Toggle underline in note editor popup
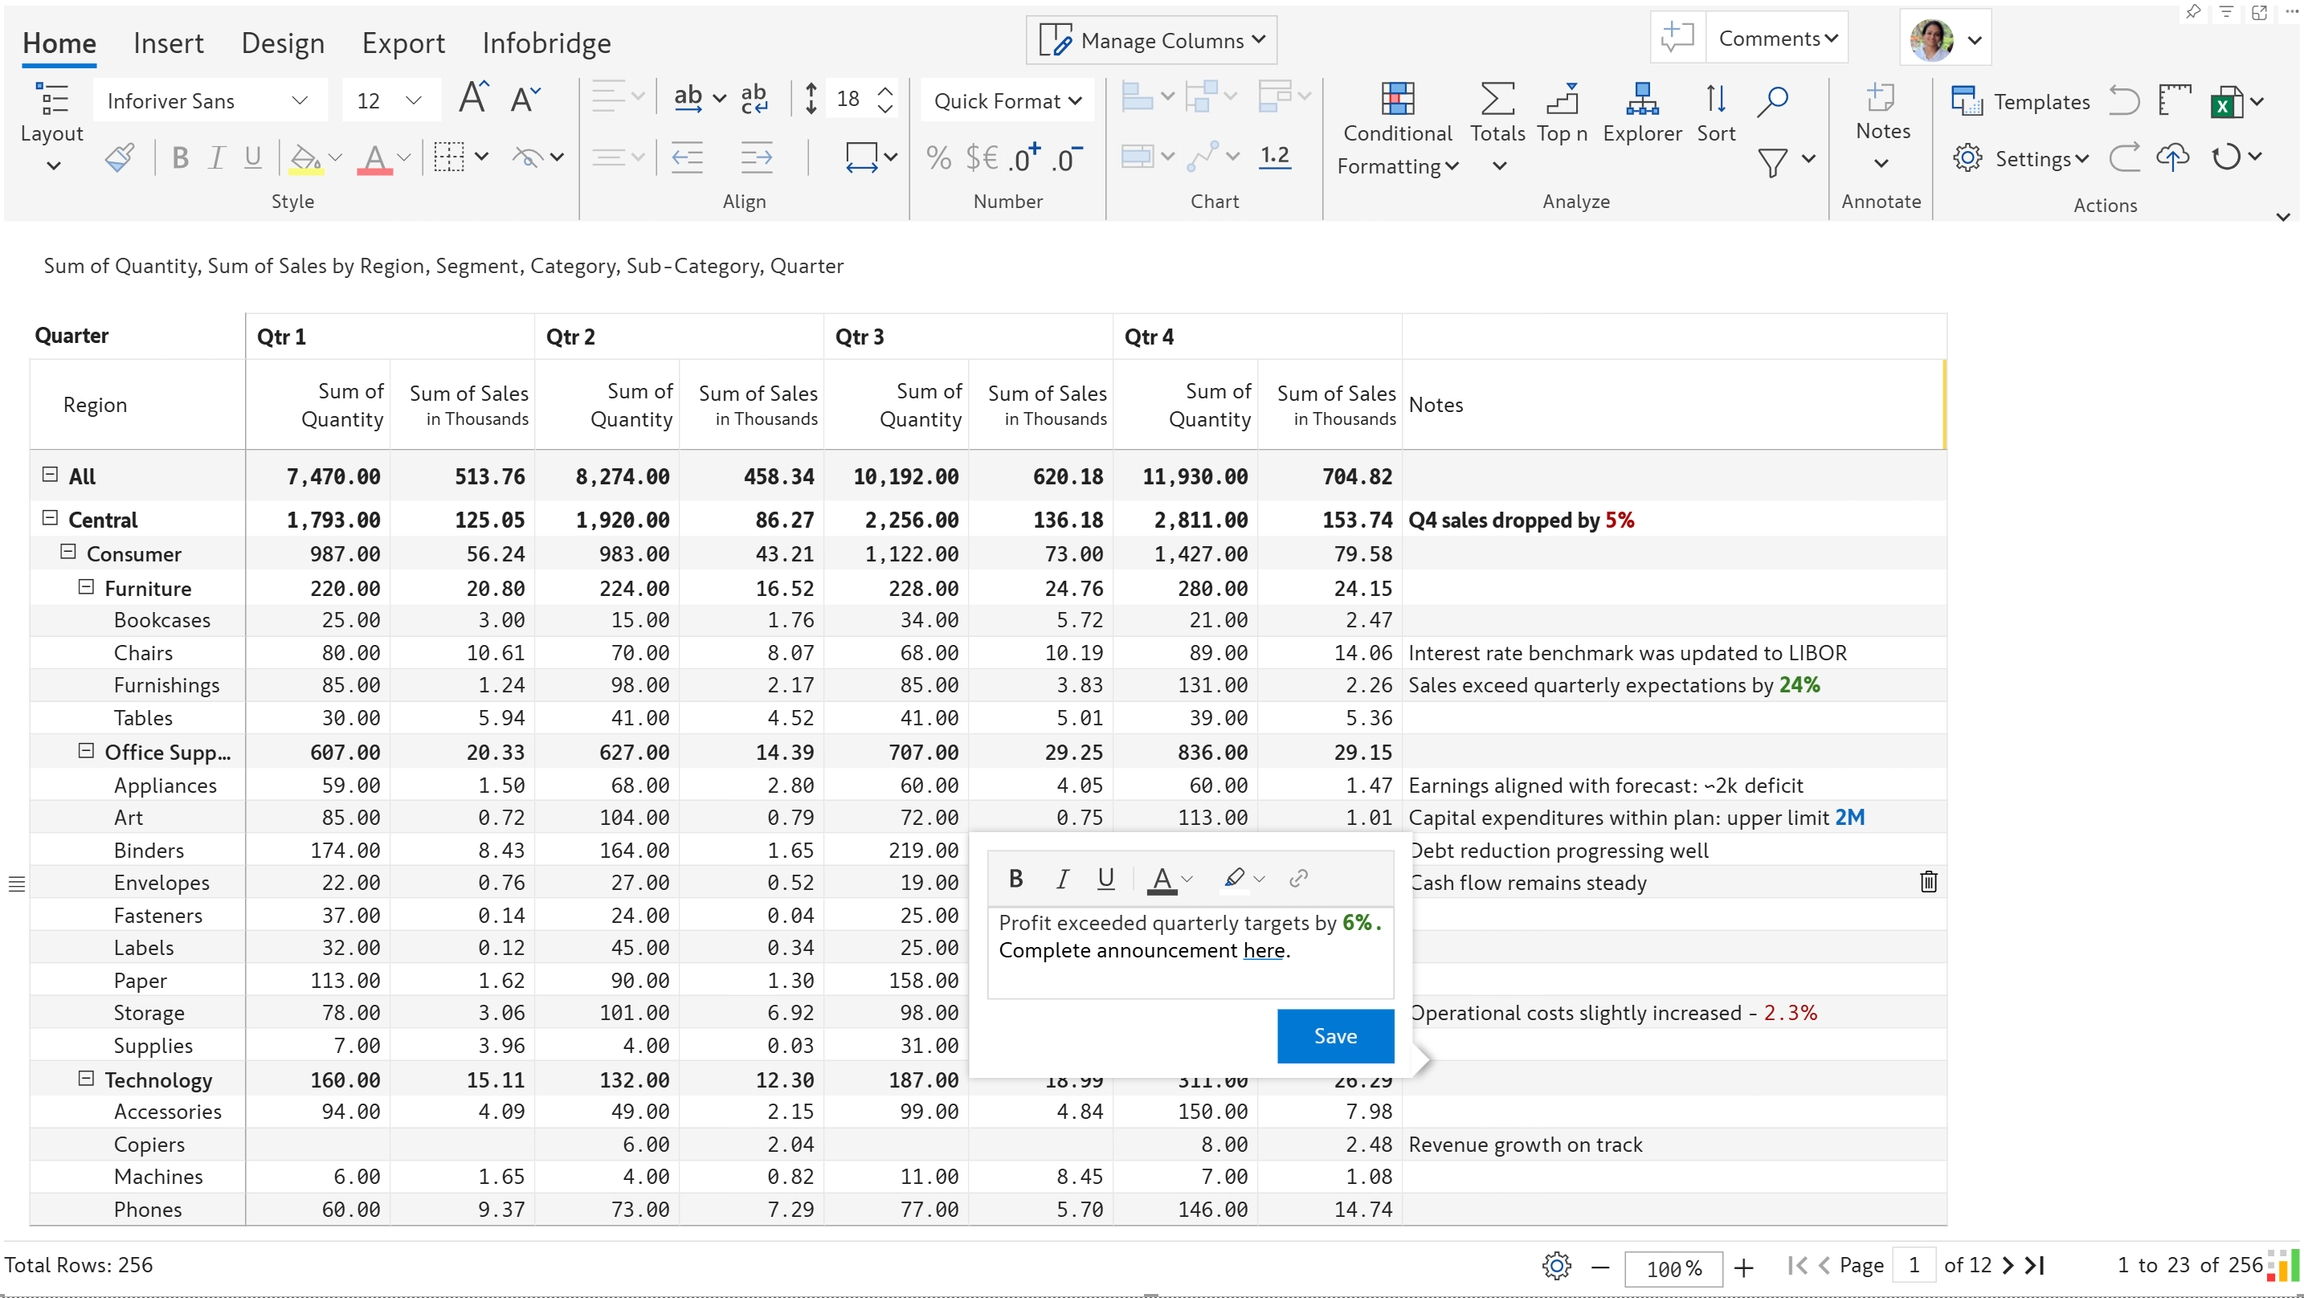2304x1298 pixels. (x=1106, y=878)
